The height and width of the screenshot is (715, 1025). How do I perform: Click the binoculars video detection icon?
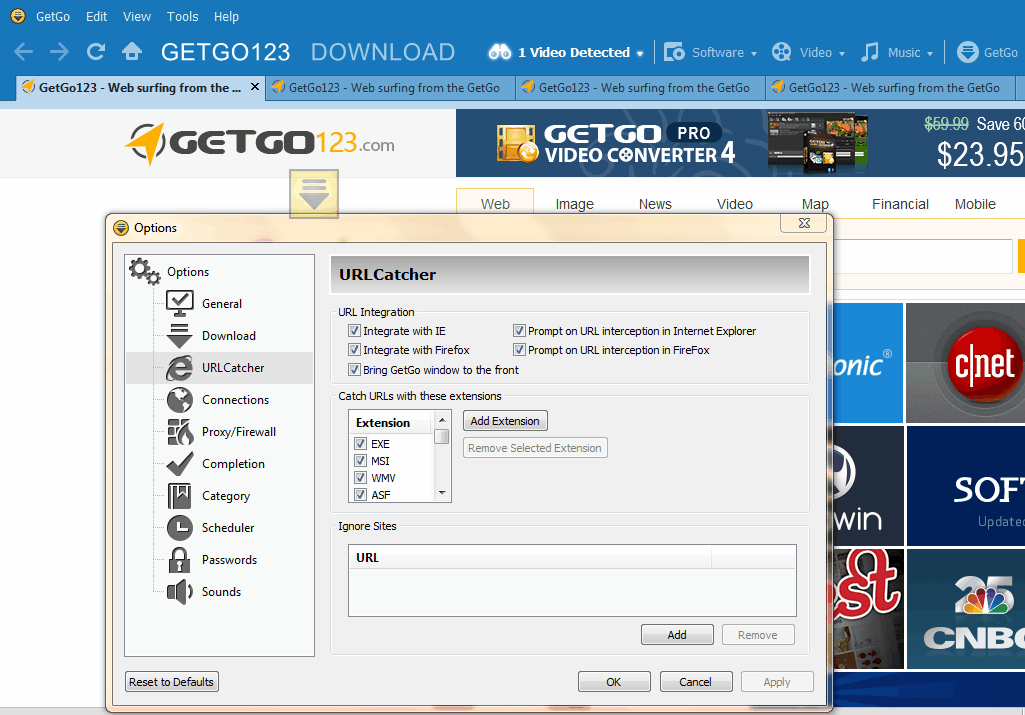pos(500,52)
